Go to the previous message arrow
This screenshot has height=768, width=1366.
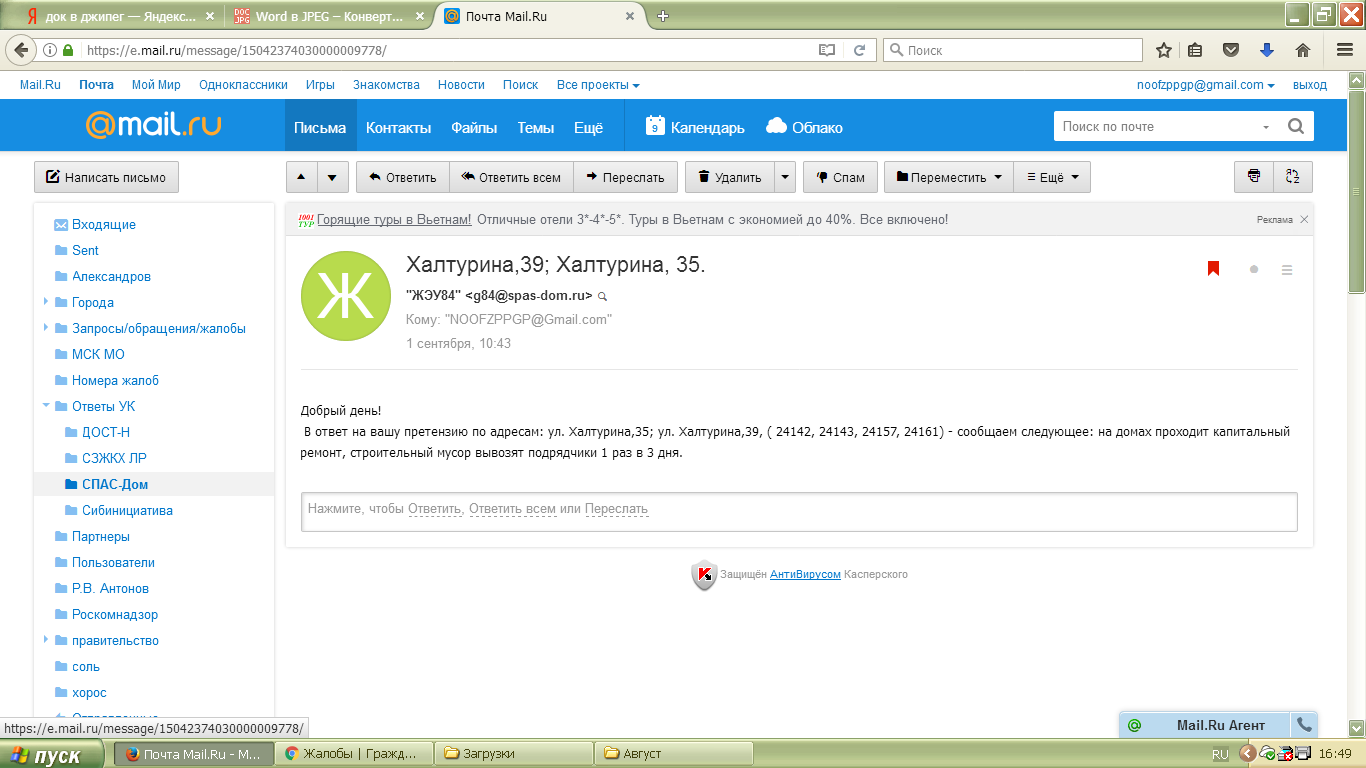pos(301,177)
